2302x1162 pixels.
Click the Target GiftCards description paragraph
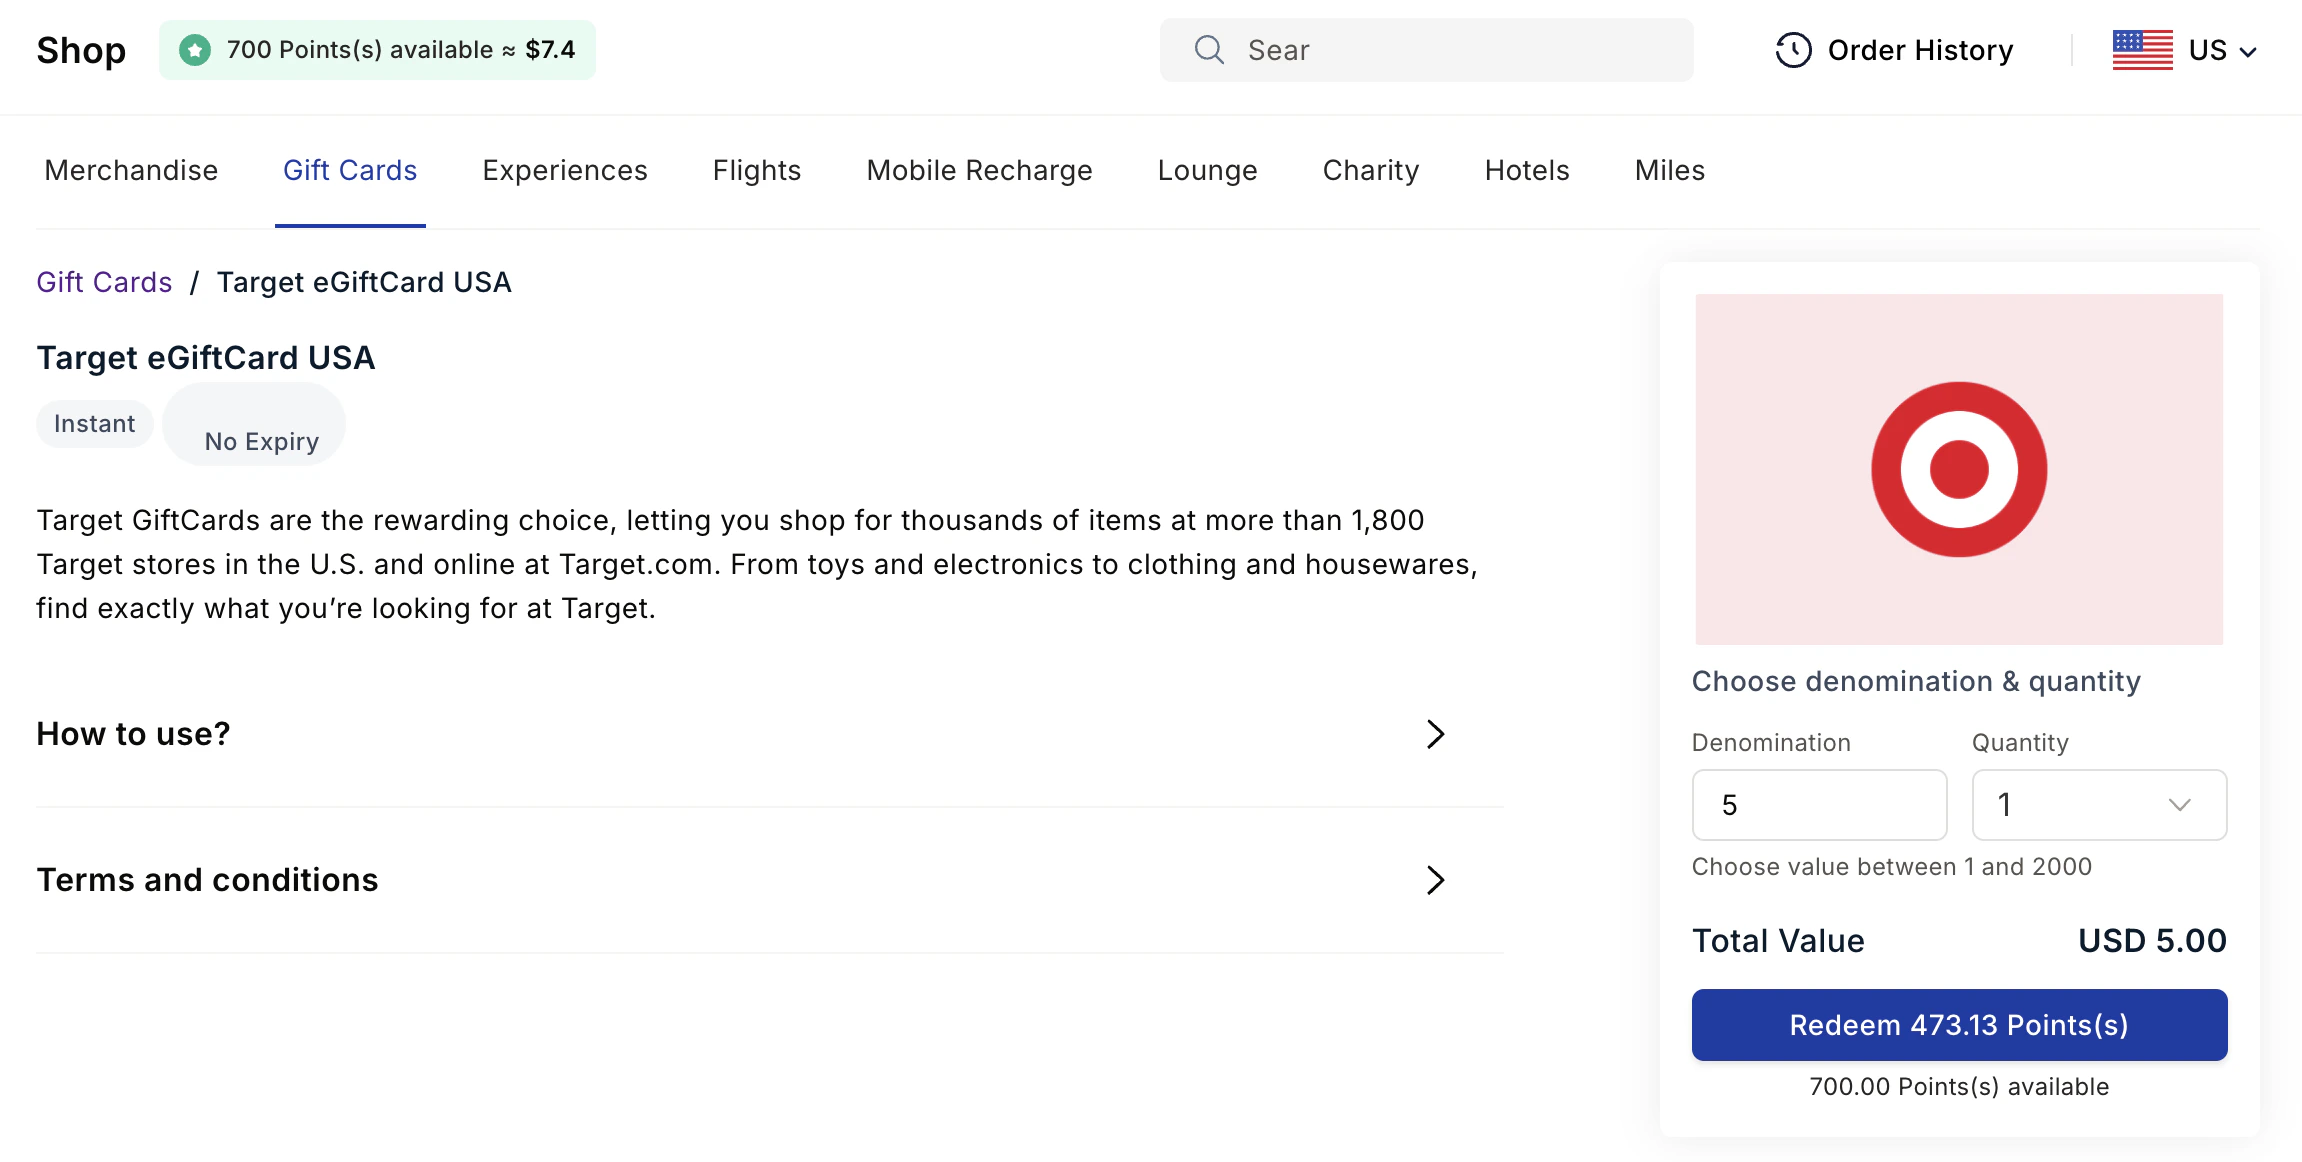(757, 564)
